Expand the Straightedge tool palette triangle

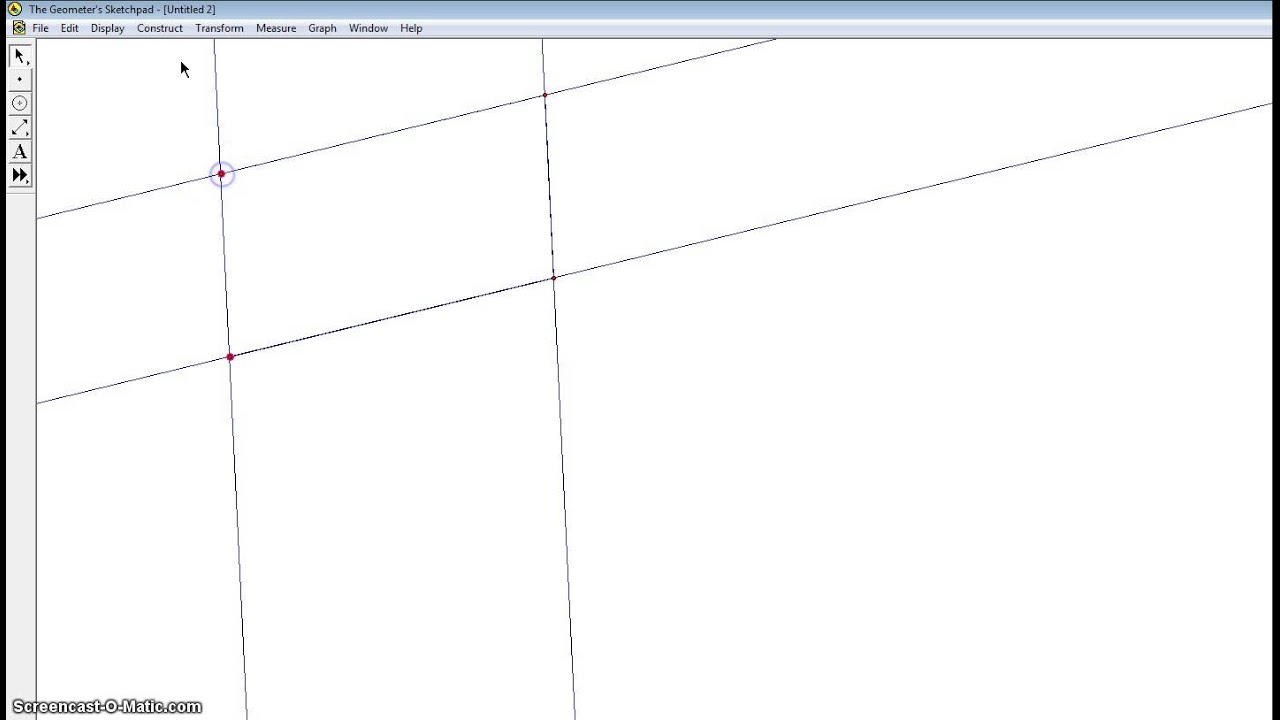(27, 133)
